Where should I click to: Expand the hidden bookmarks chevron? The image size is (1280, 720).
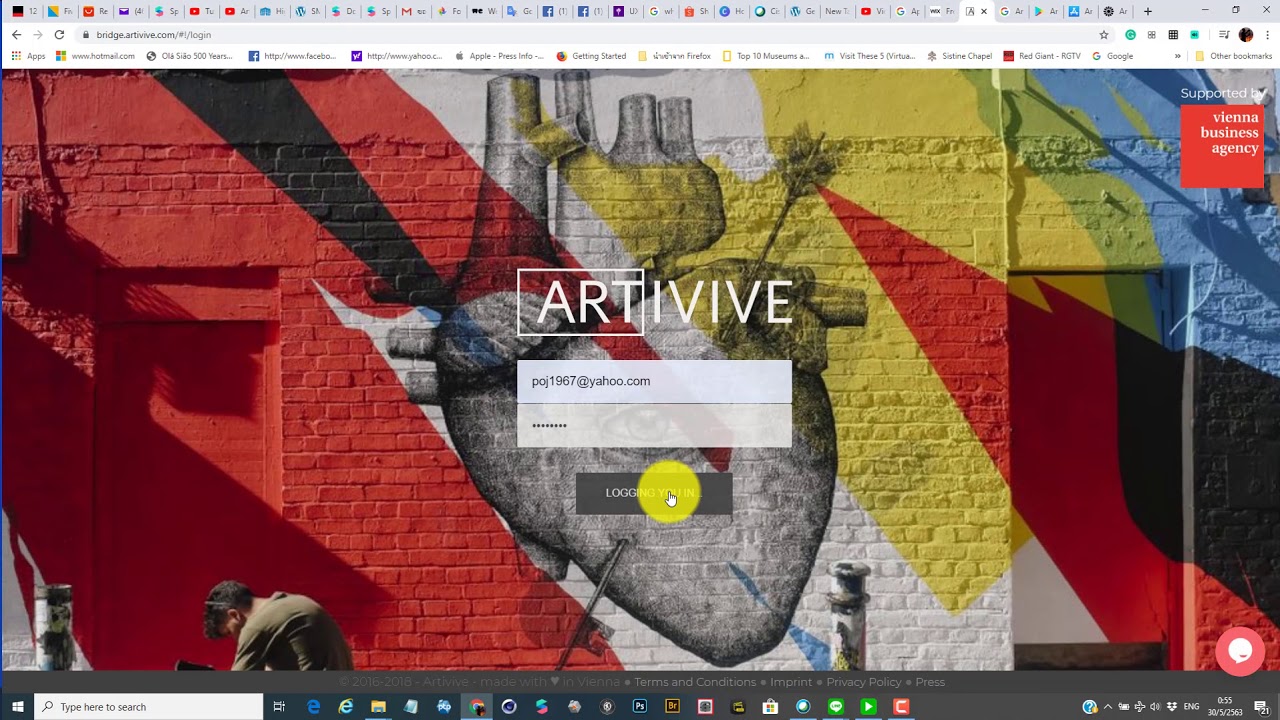pyautogui.click(x=1177, y=56)
